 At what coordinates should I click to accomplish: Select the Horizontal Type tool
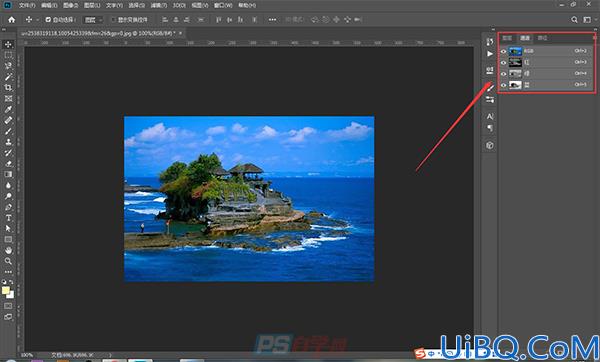click(x=8, y=218)
